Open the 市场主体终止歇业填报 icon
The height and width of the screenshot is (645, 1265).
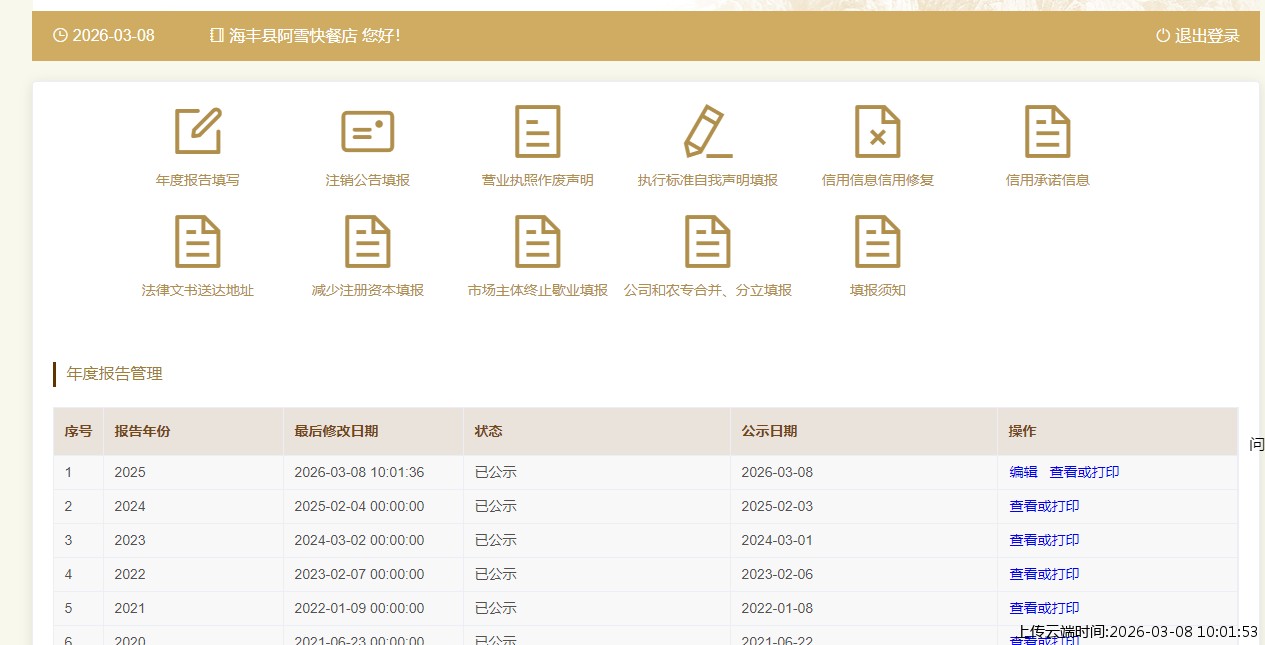click(x=538, y=242)
